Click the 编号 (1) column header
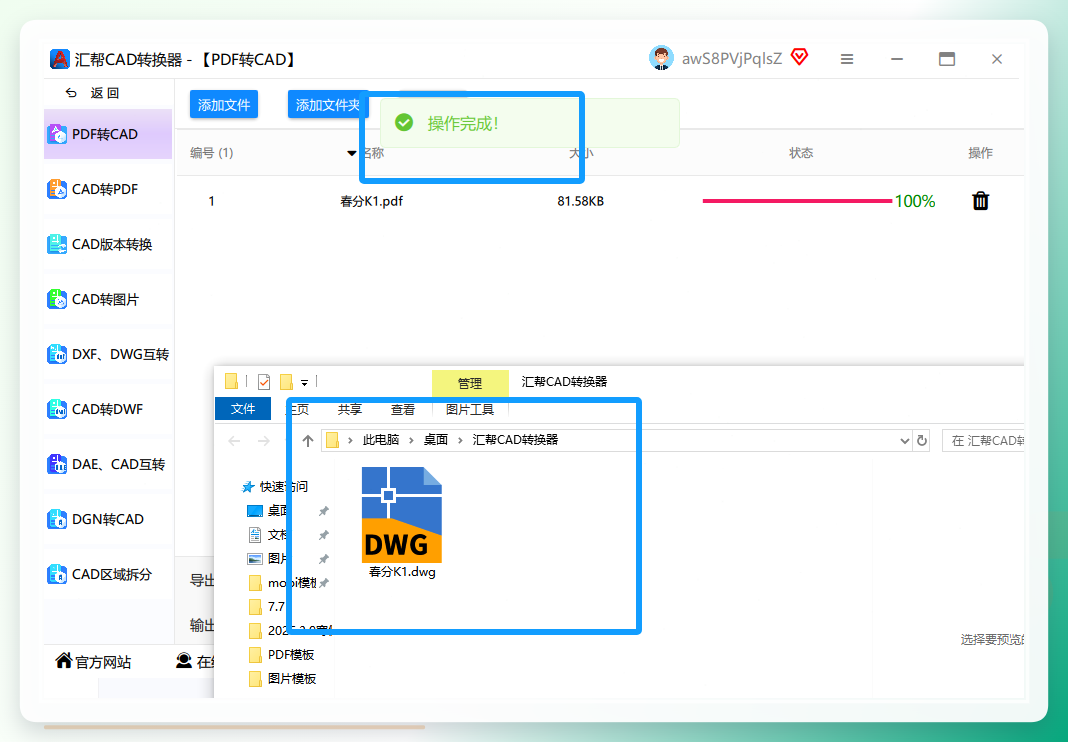This screenshot has width=1068, height=742. (x=211, y=153)
